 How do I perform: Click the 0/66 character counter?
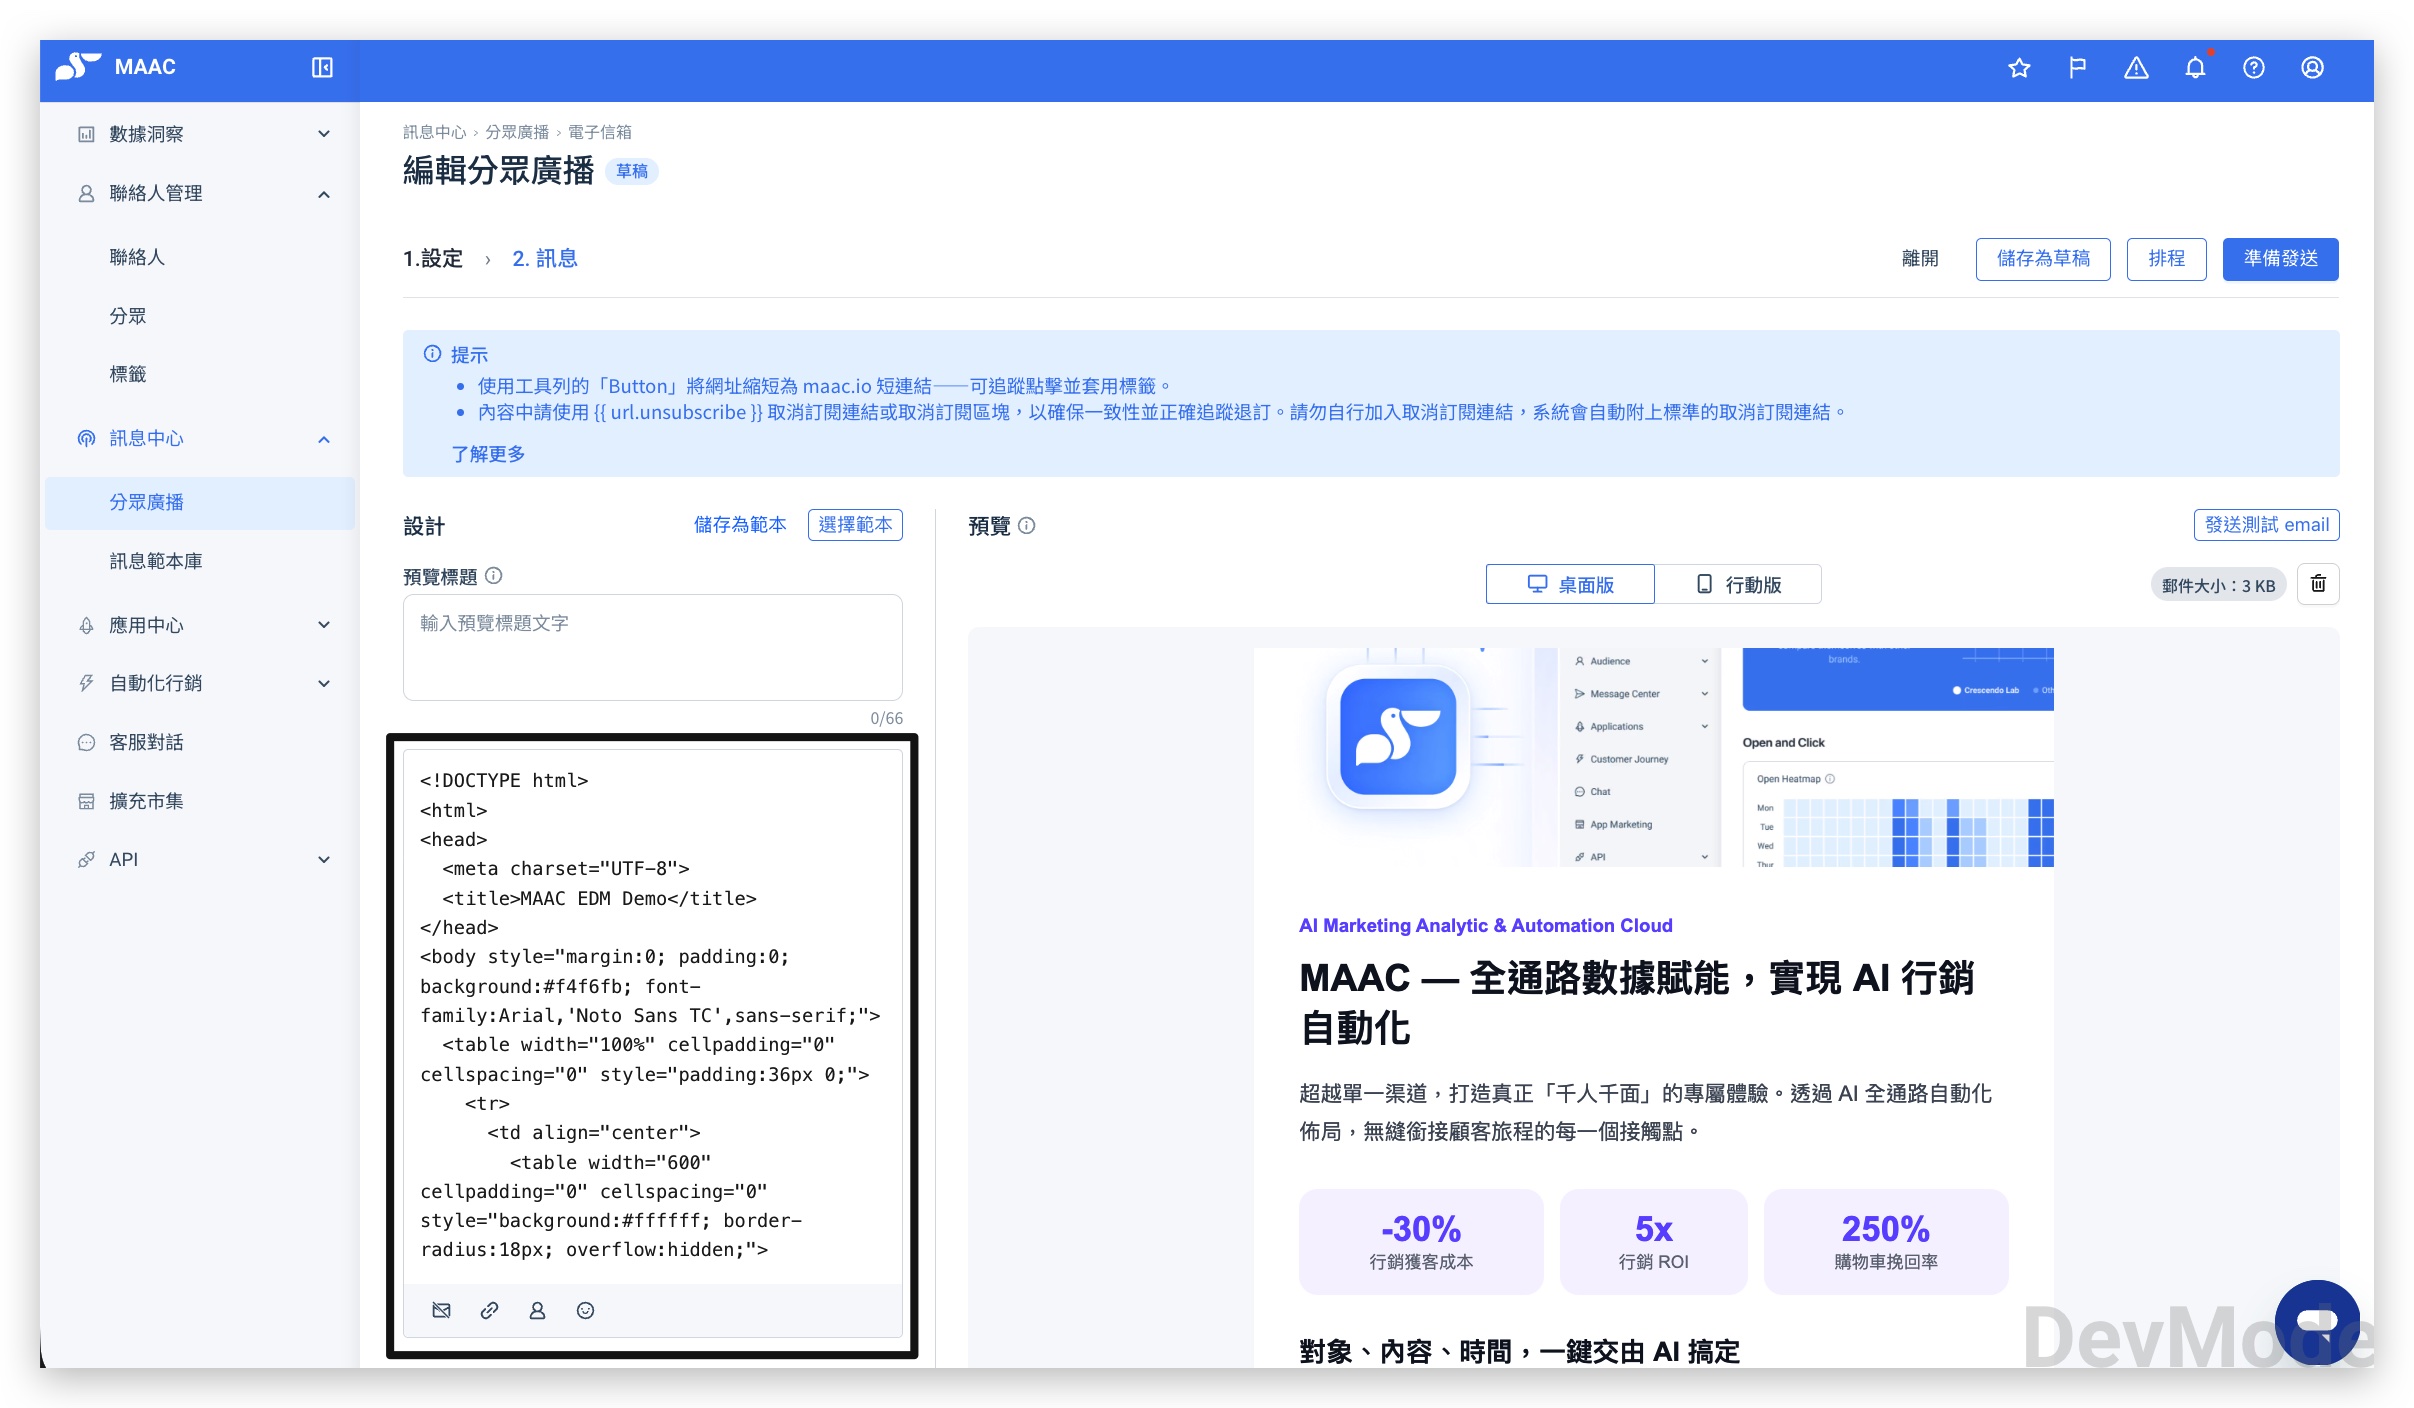886,718
